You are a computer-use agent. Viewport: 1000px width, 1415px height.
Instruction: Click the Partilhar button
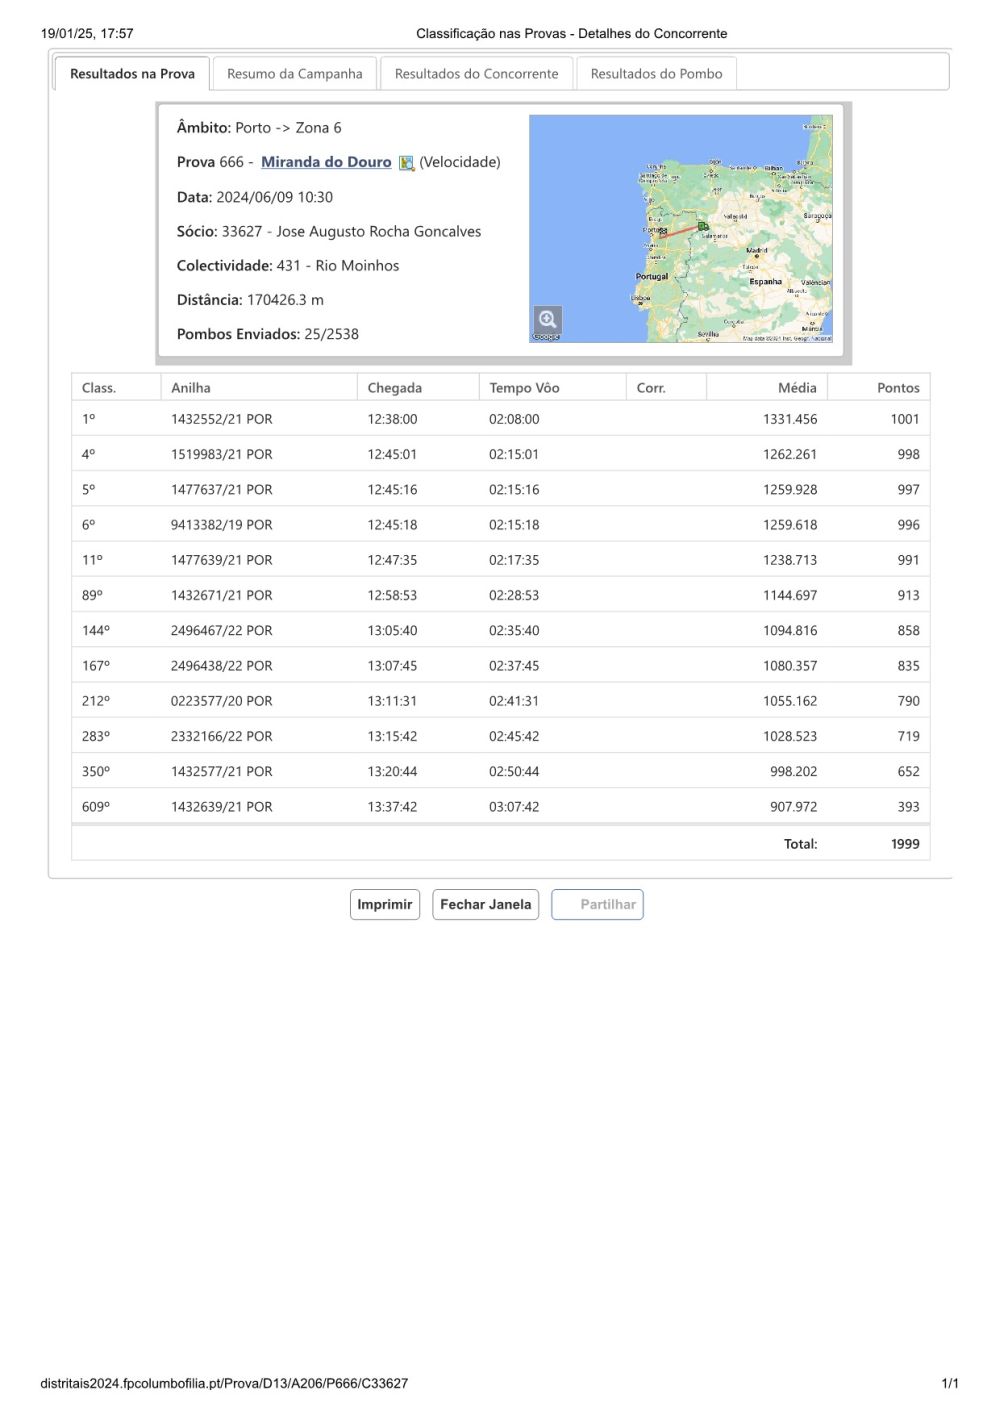click(x=597, y=904)
